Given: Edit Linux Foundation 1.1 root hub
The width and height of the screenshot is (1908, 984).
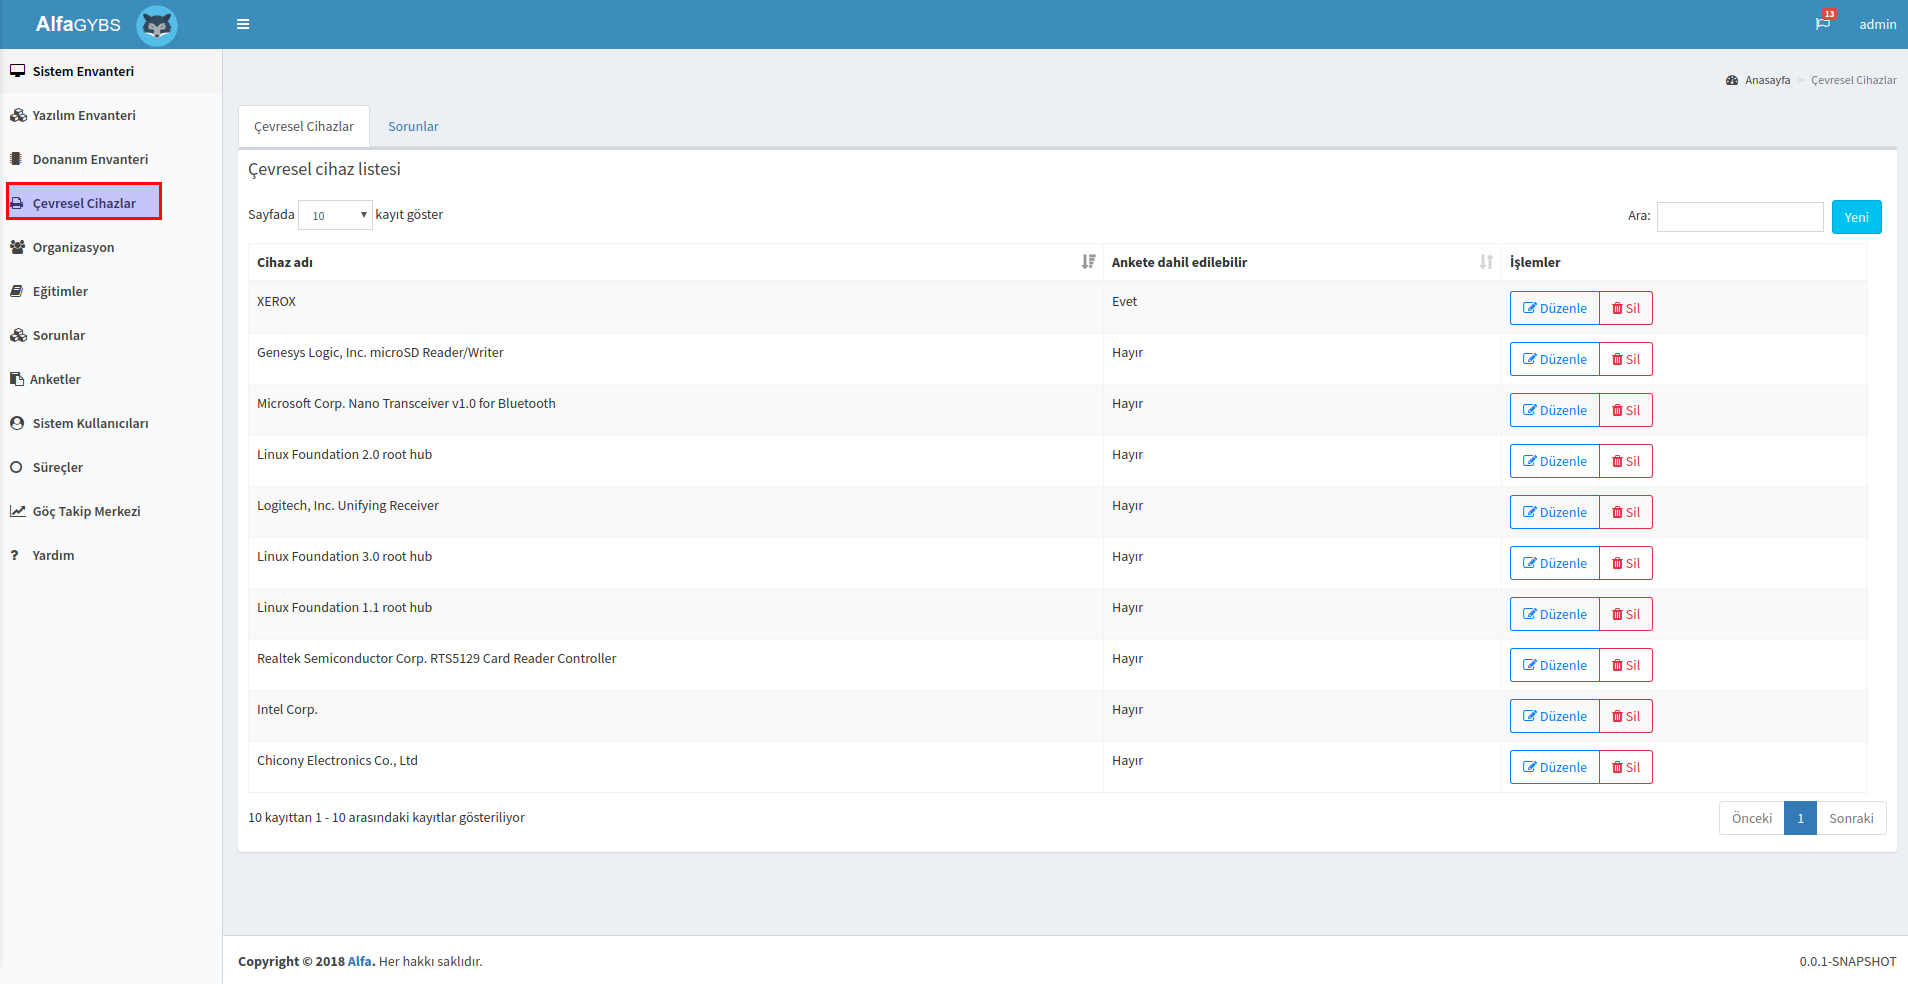Looking at the screenshot, I should pyautogui.click(x=1555, y=614).
